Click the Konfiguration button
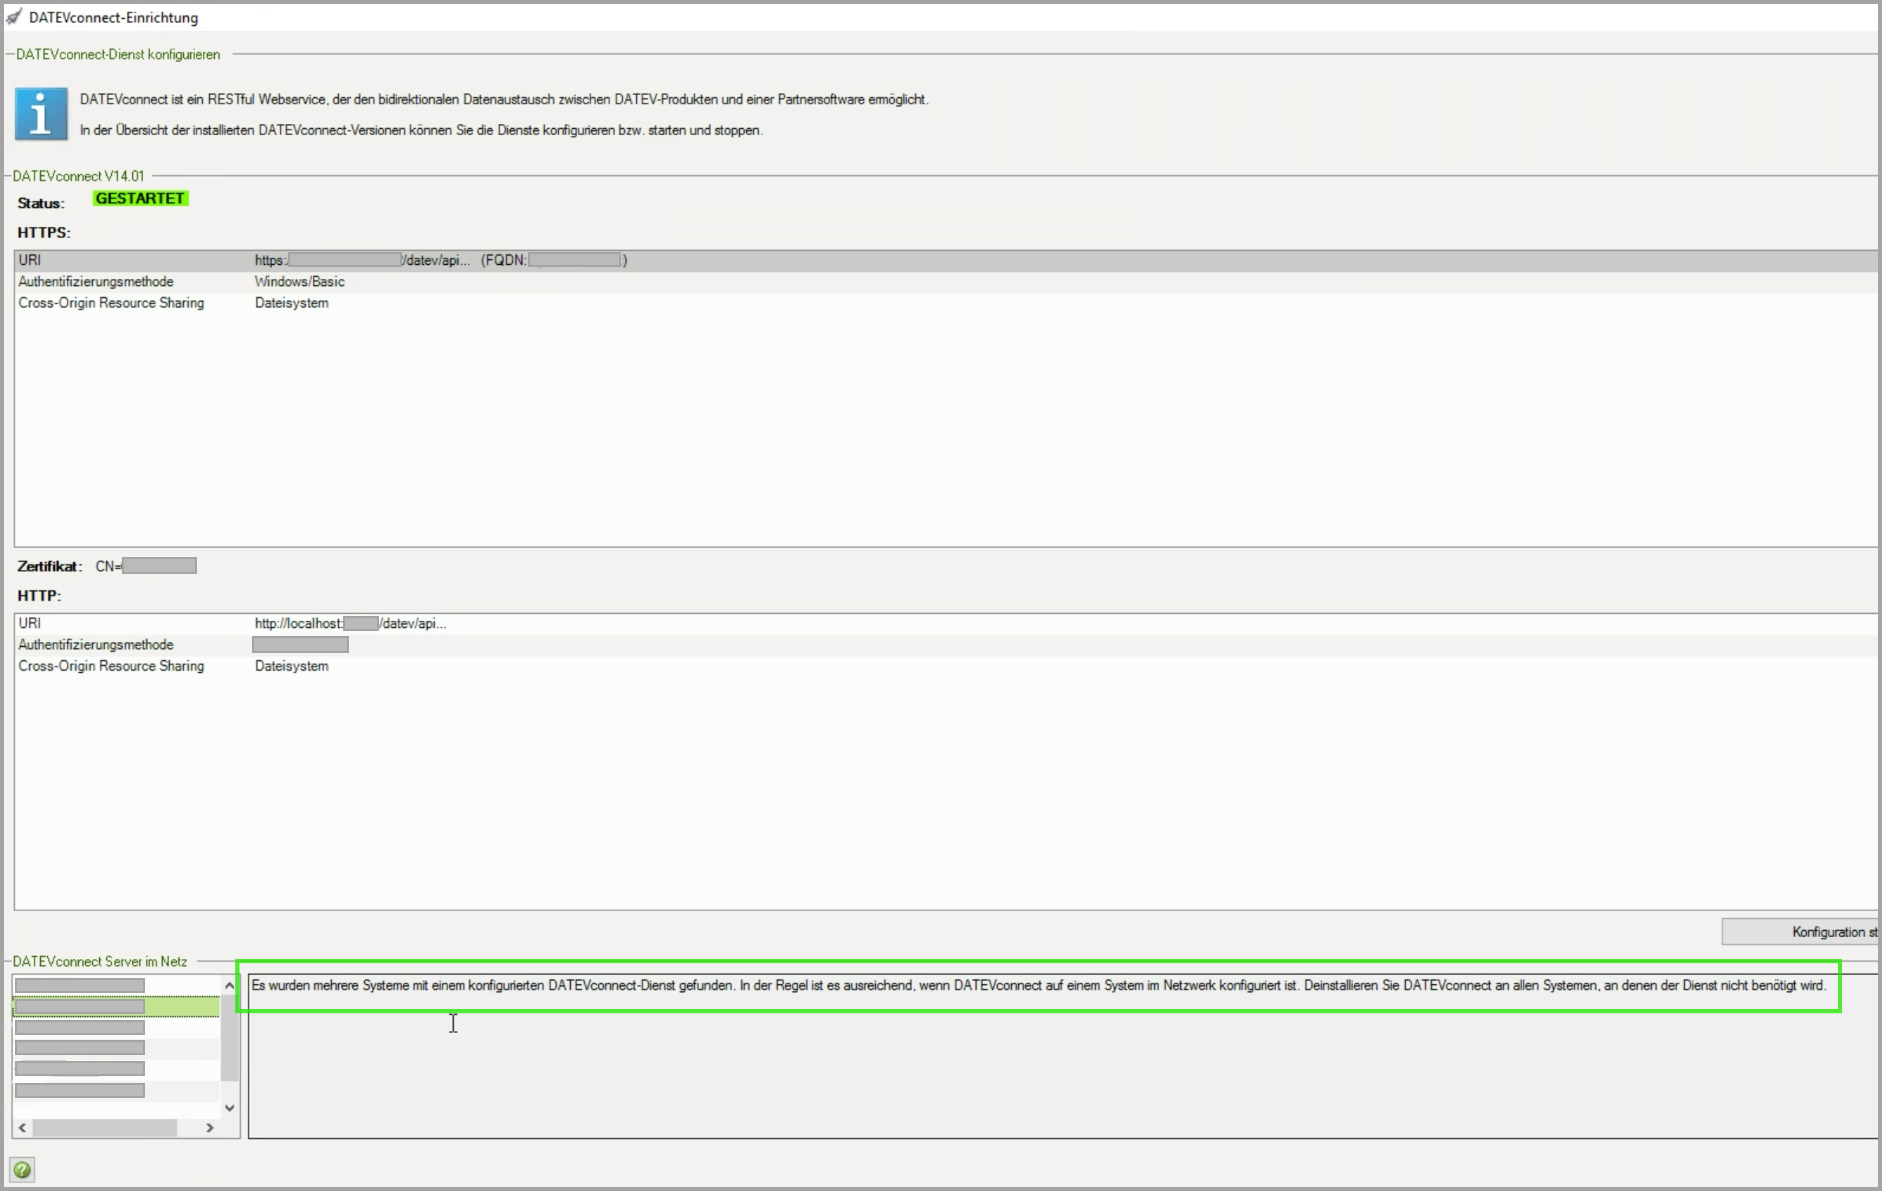Viewport: 1882px width, 1191px height. [1800, 932]
